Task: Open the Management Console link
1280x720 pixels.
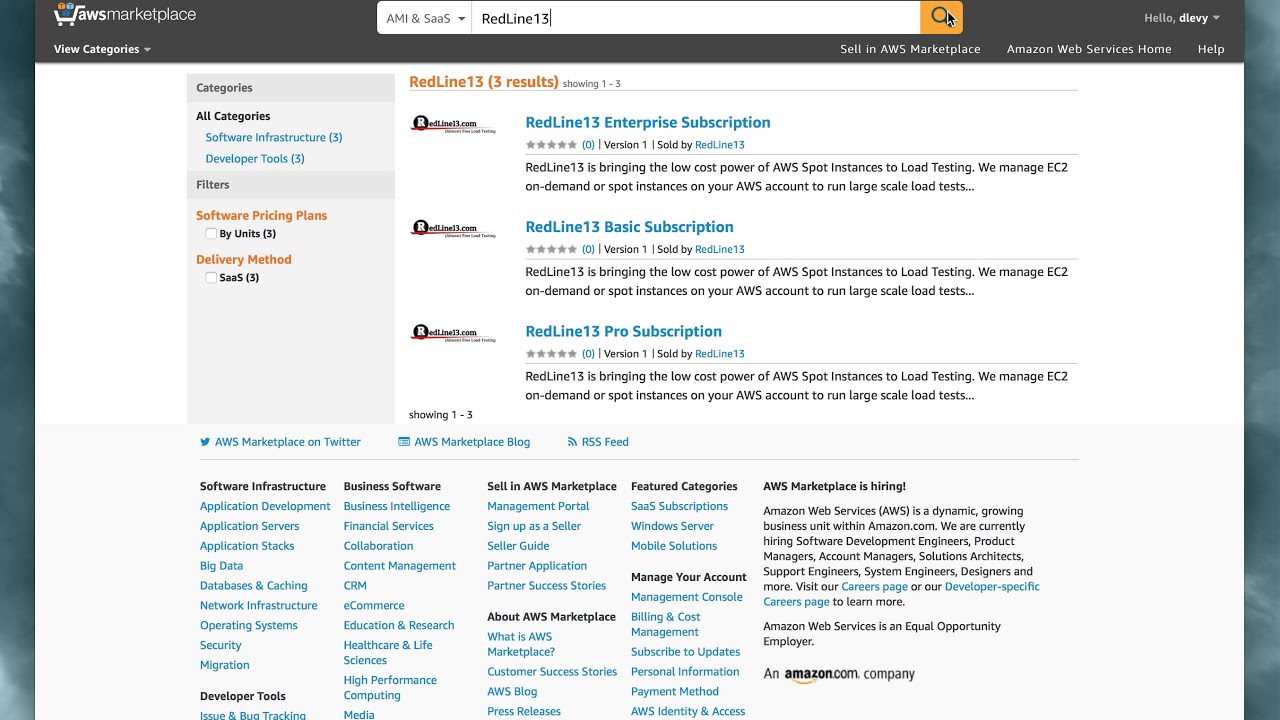Action: click(687, 597)
